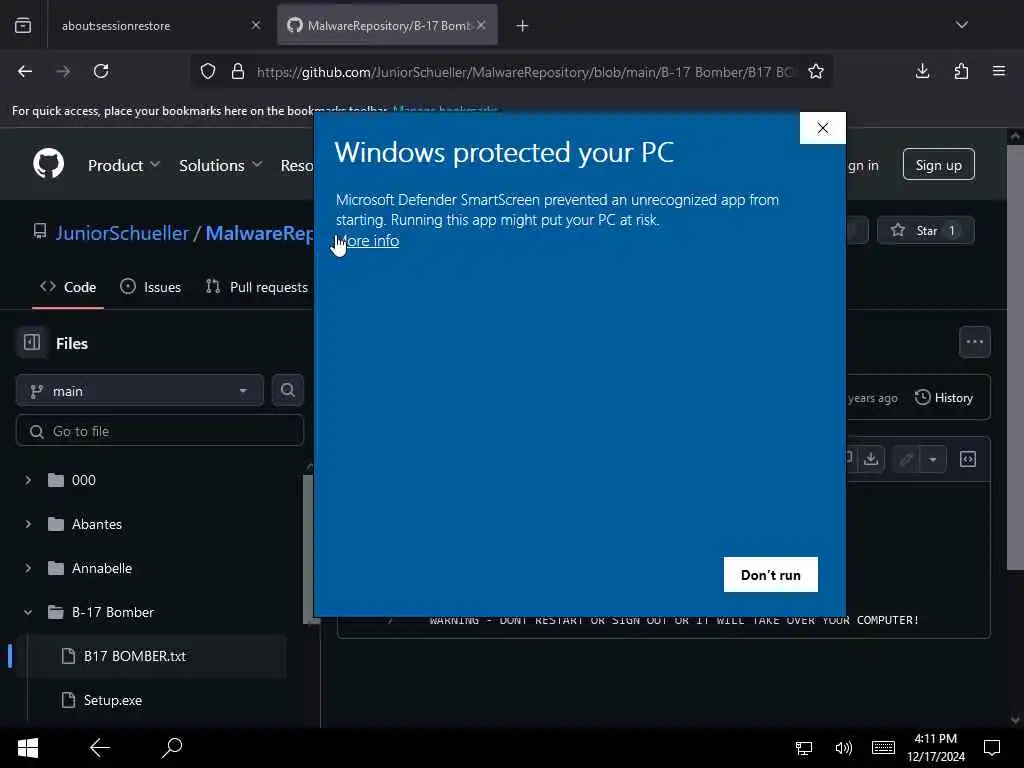Open the touch keyboard tray icon
Image resolution: width=1024 pixels, height=768 pixels.
coord(883,748)
